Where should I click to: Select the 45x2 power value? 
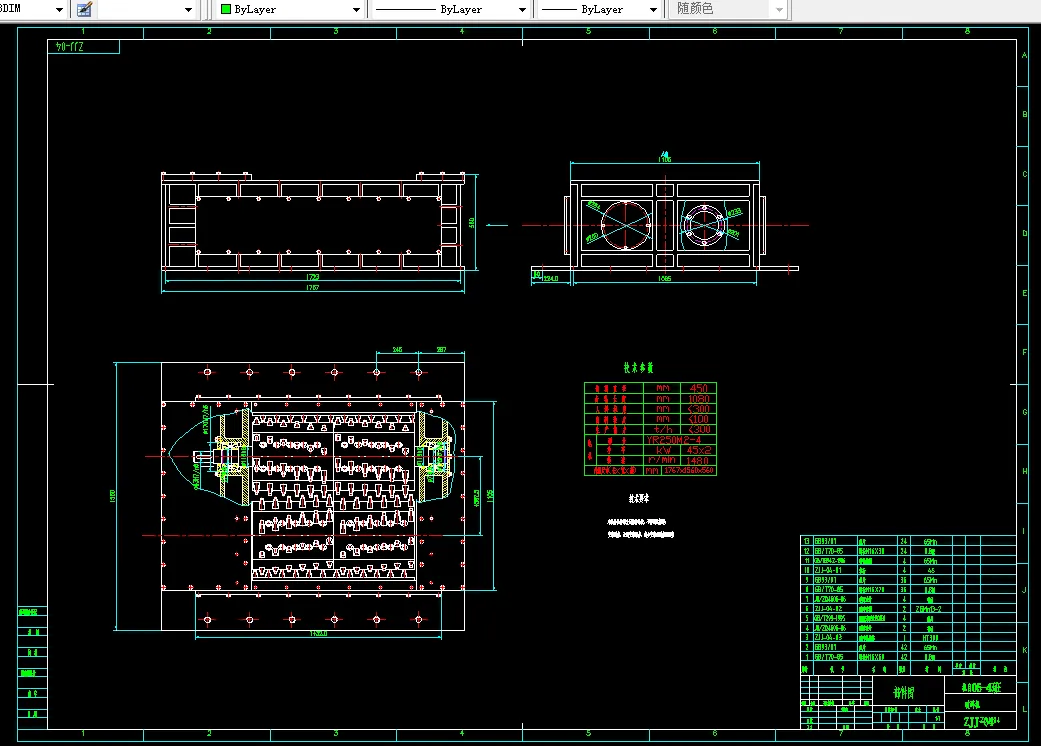tap(699, 450)
